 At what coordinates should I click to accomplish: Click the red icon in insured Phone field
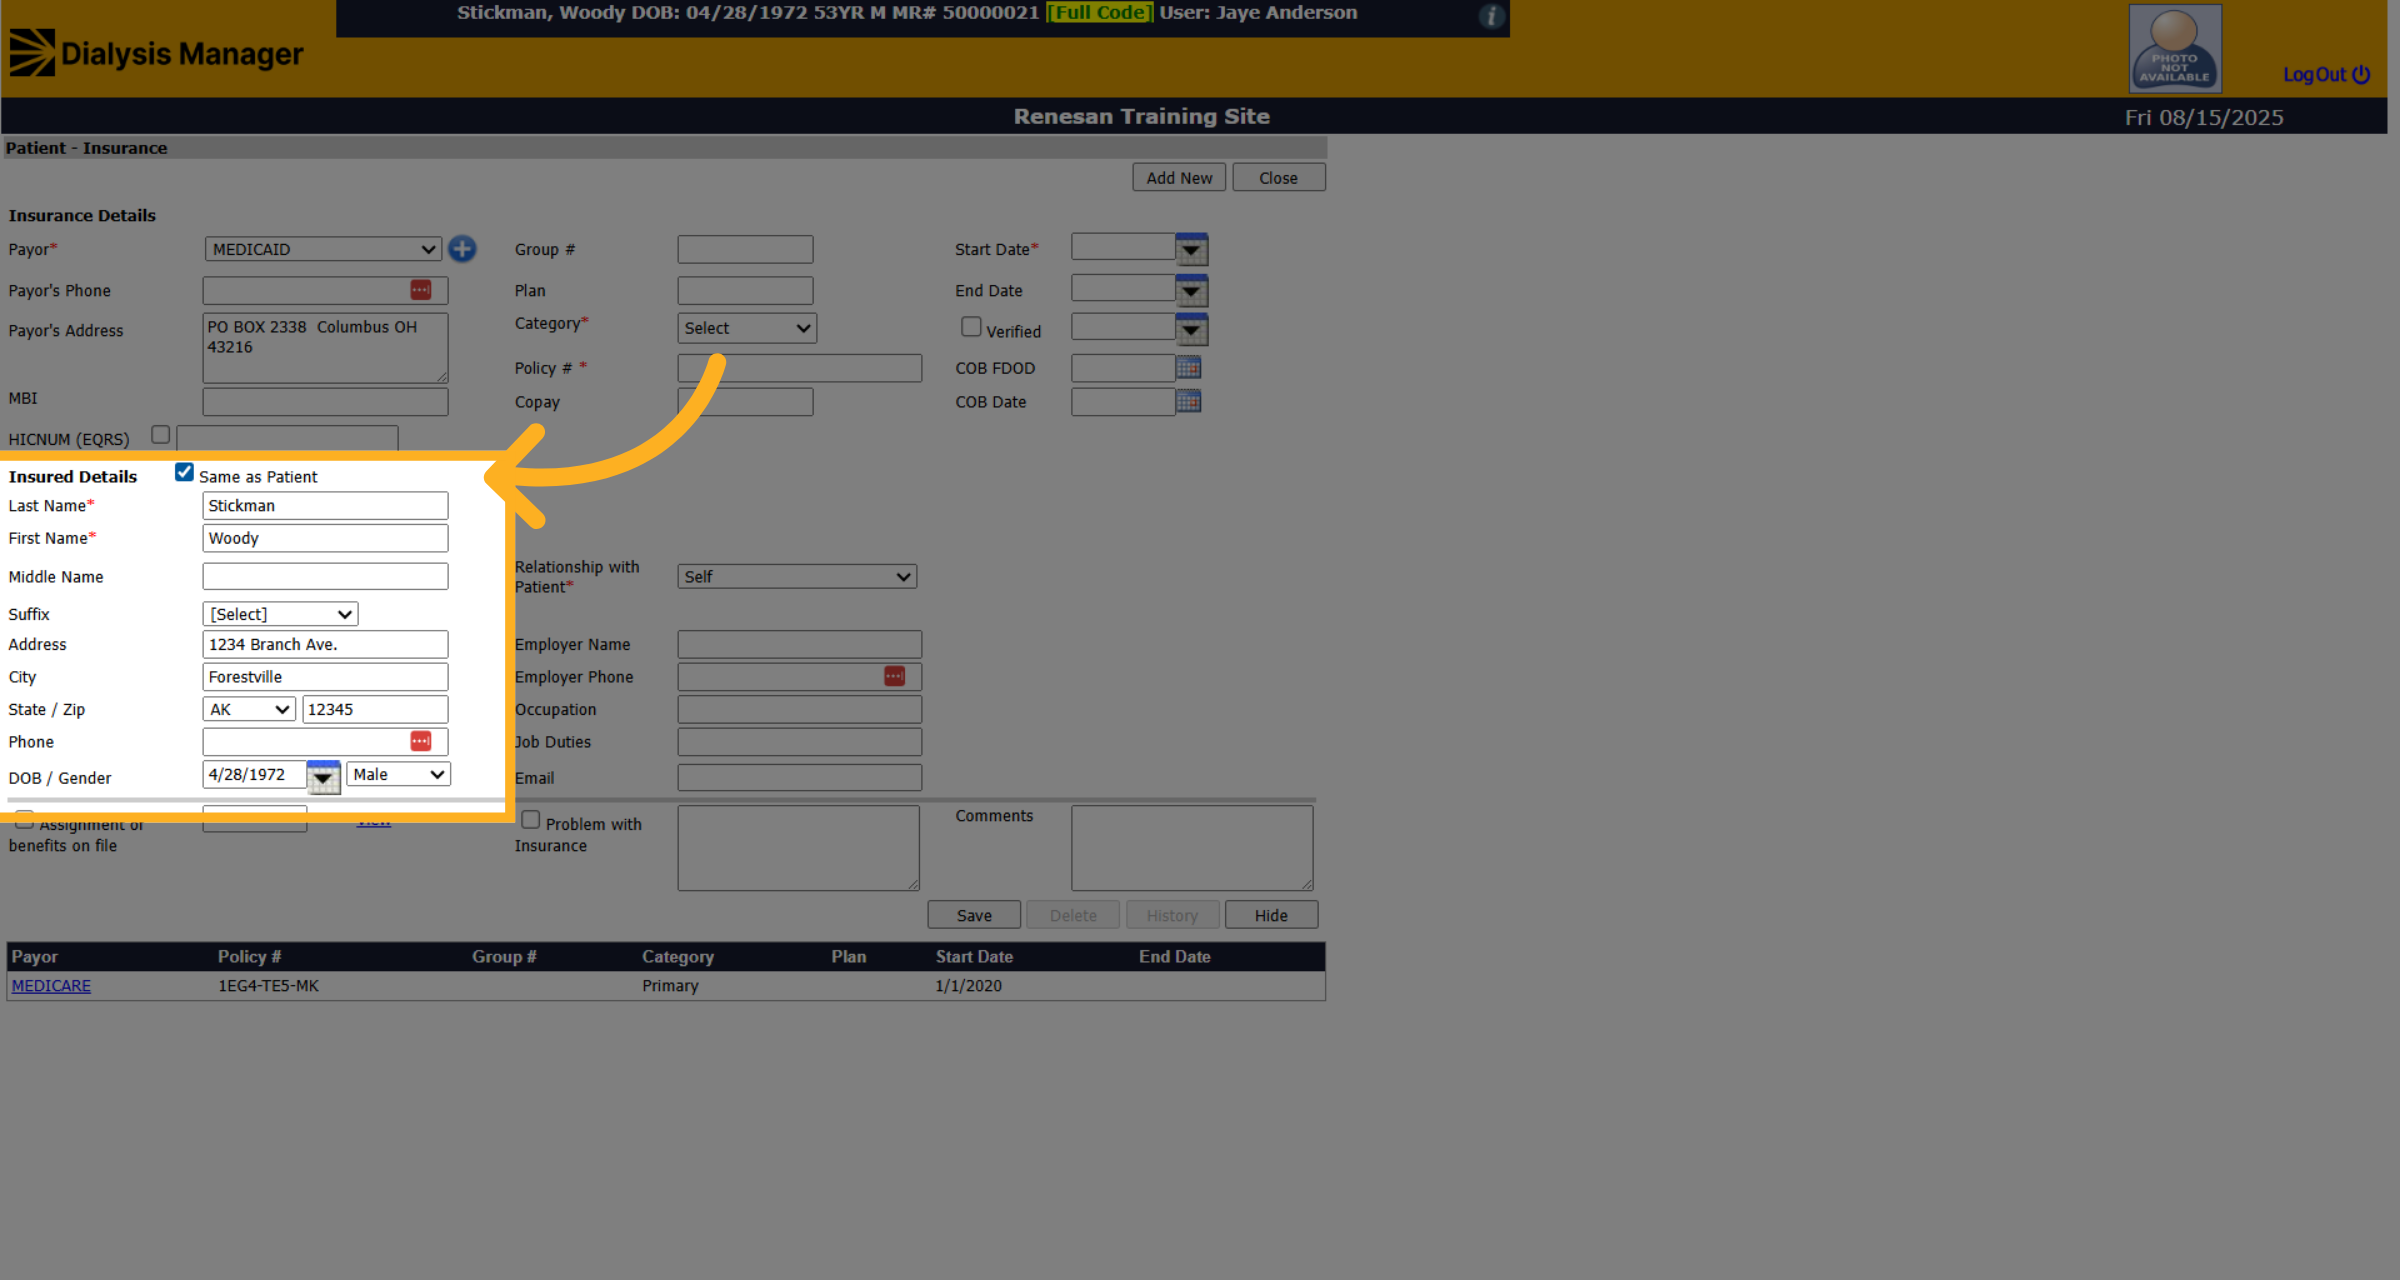(421, 741)
